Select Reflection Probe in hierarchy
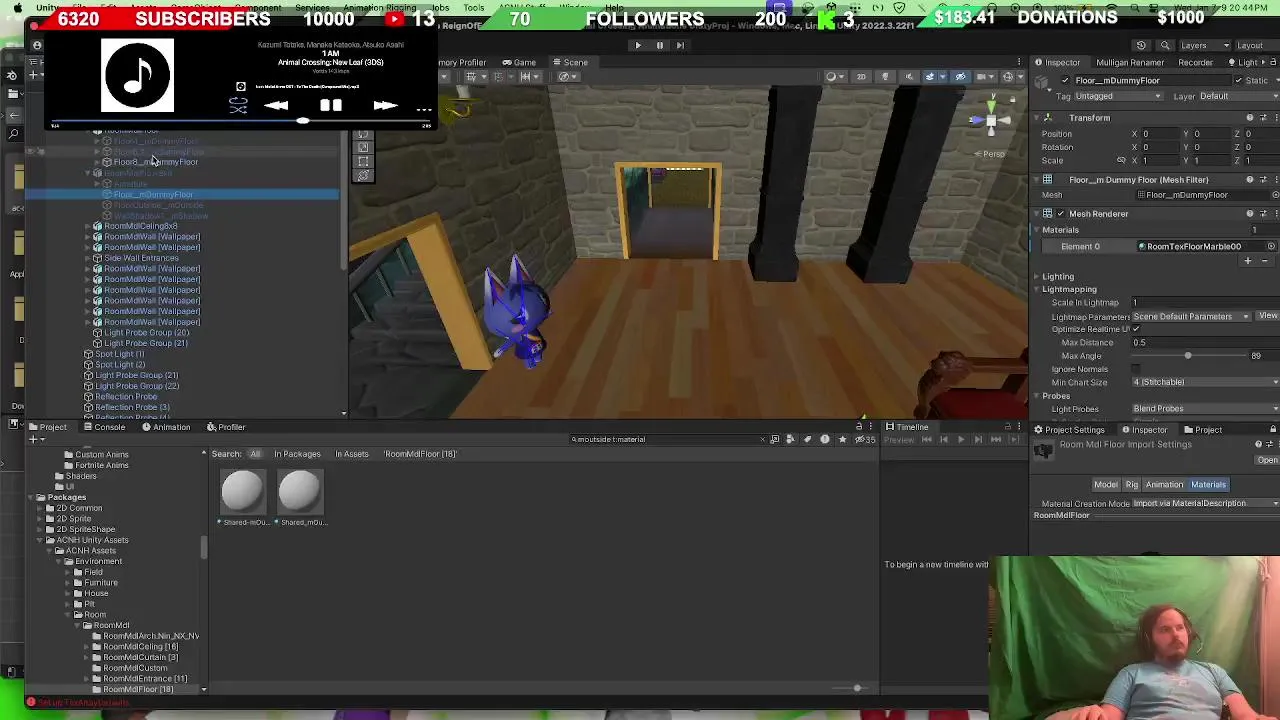The width and height of the screenshot is (1280, 720). pos(126,397)
